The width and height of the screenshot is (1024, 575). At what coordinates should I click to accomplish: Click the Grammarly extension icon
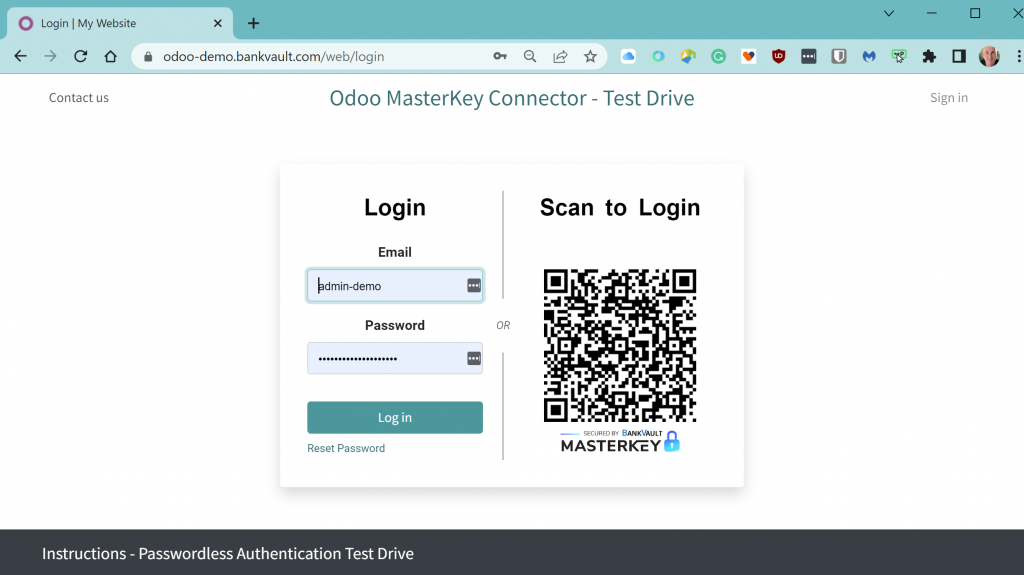click(718, 57)
